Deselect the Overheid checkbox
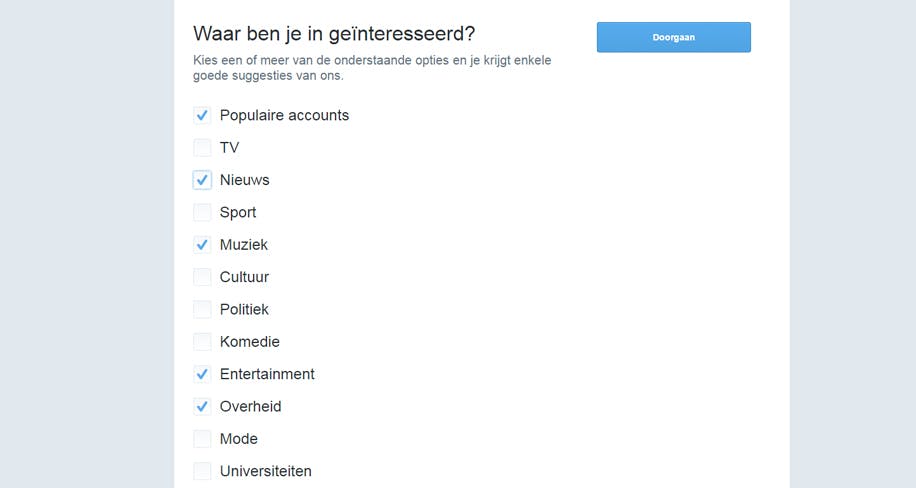Viewport: 916px width, 488px height. 202,407
